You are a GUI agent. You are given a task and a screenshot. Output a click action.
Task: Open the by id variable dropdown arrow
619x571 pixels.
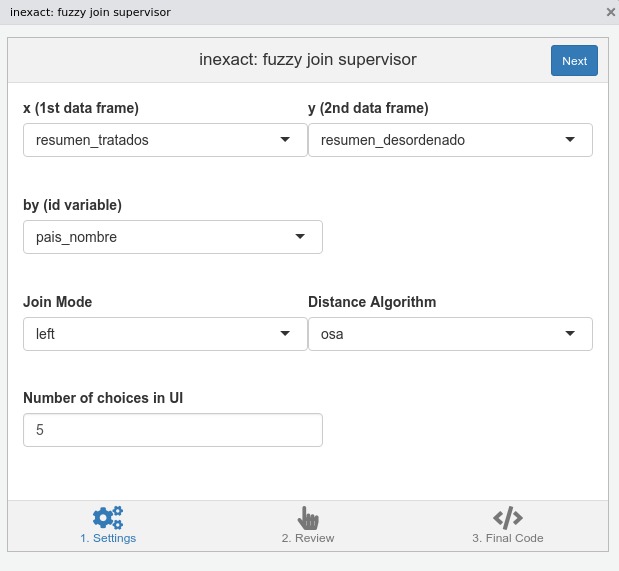pyautogui.click(x=300, y=237)
